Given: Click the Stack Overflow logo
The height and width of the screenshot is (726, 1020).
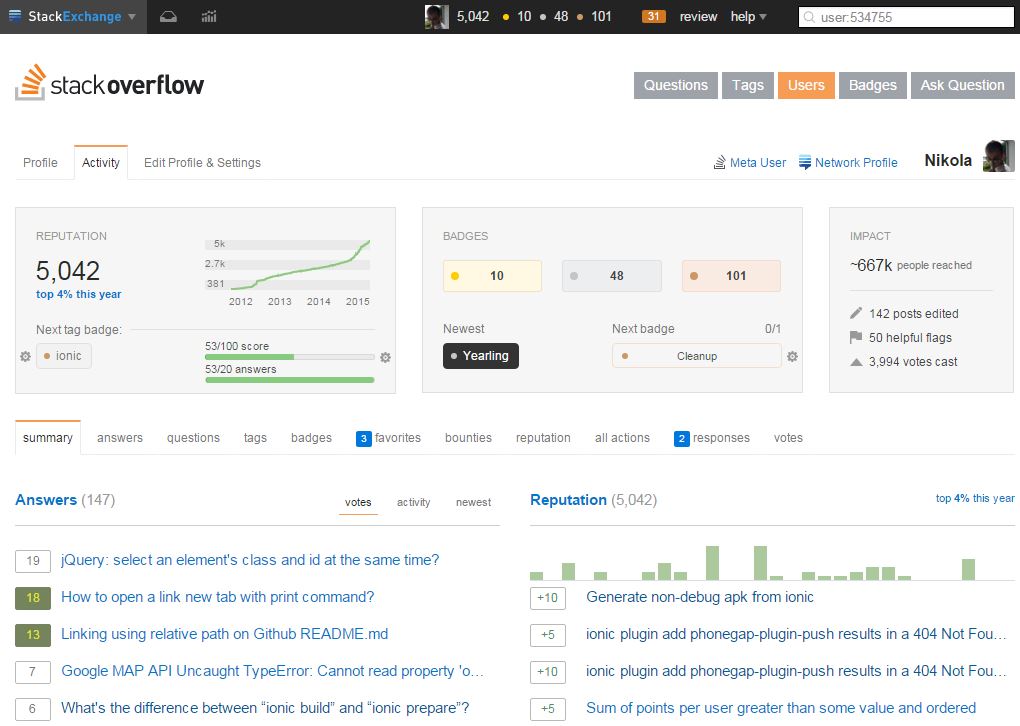Looking at the screenshot, I should pos(109,83).
